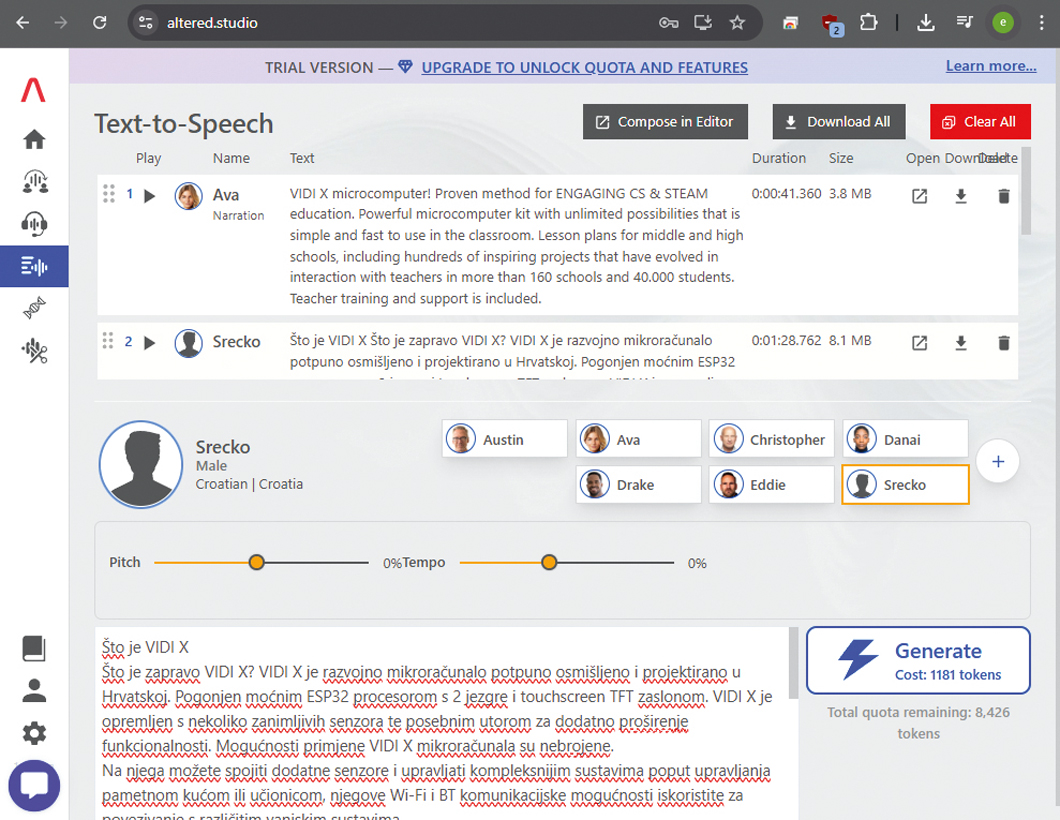Open the chat support bubble
Screen dimensions: 1060x820
(x=34, y=785)
